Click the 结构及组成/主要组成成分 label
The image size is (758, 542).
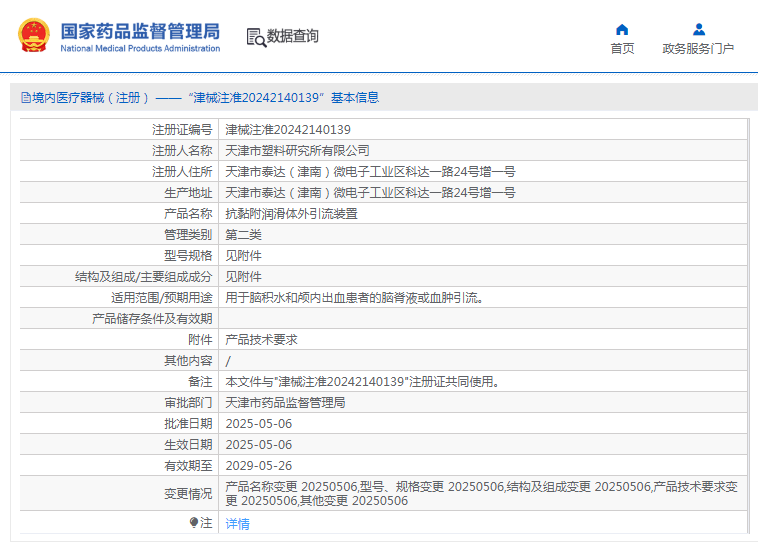(x=144, y=277)
